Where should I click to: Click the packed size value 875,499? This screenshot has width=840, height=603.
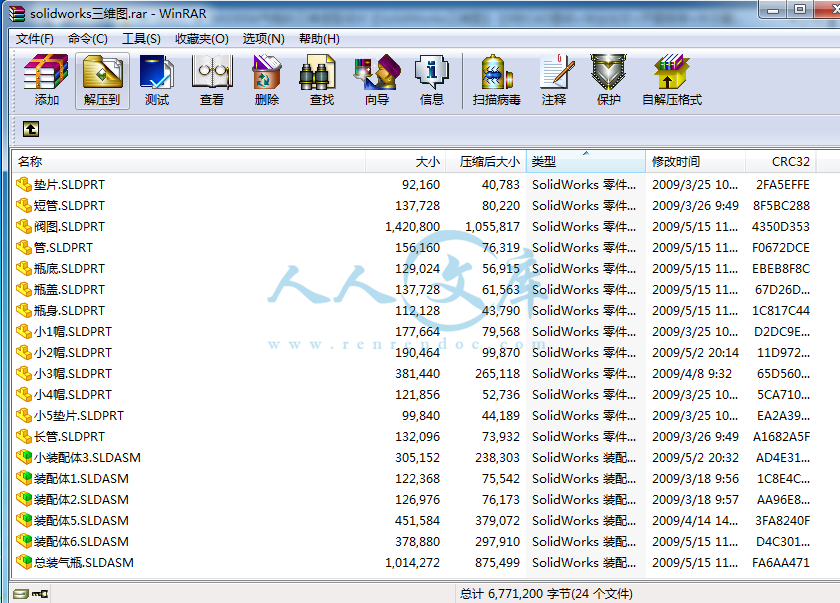[497, 562]
